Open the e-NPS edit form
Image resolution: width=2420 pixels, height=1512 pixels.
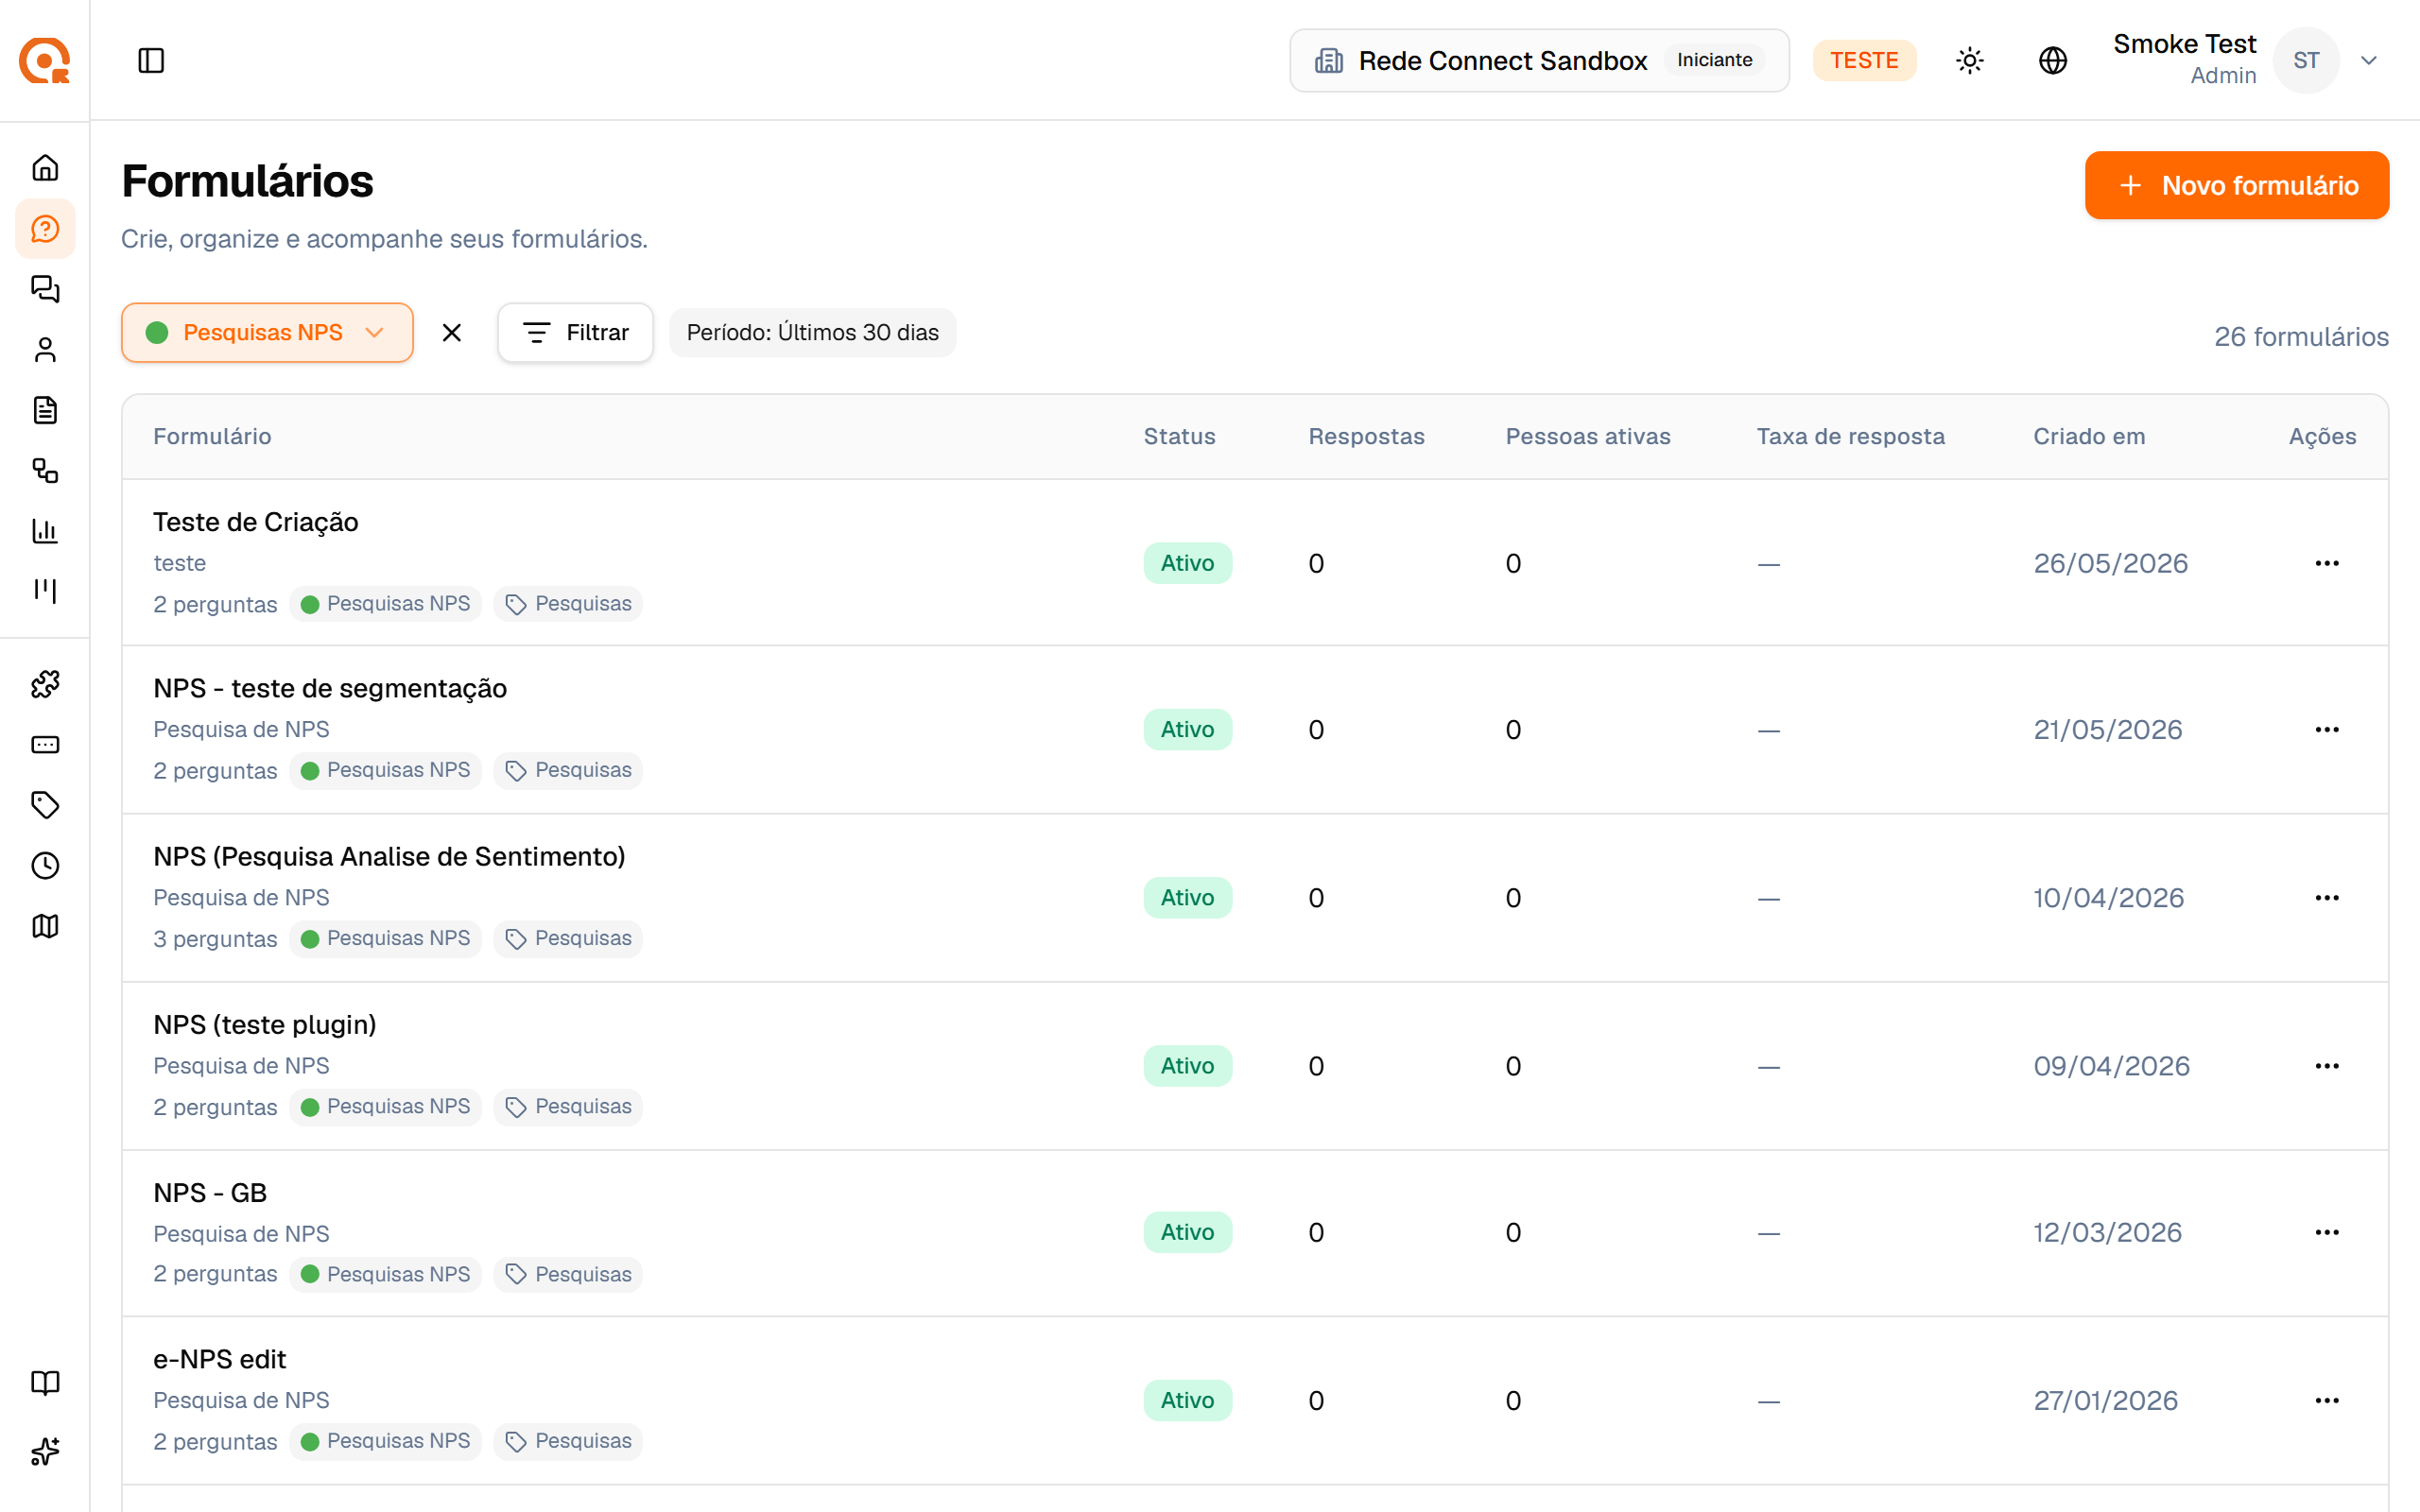(219, 1360)
